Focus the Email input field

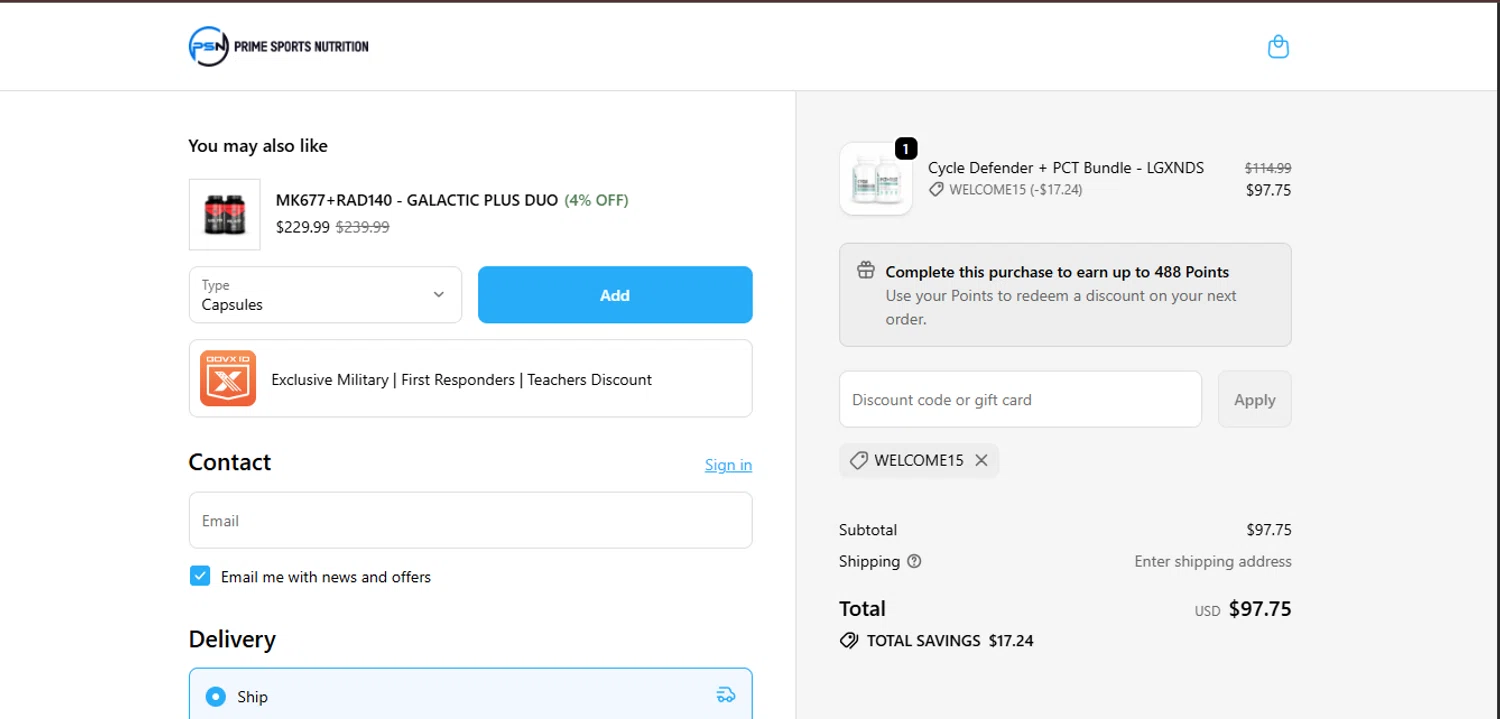coord(470,520)
